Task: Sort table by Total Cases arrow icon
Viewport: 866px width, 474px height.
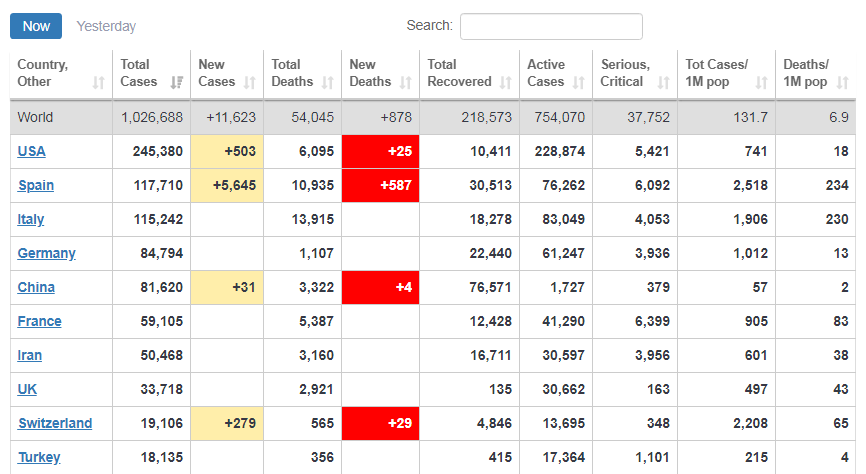Action: click(x=177, y=83)
